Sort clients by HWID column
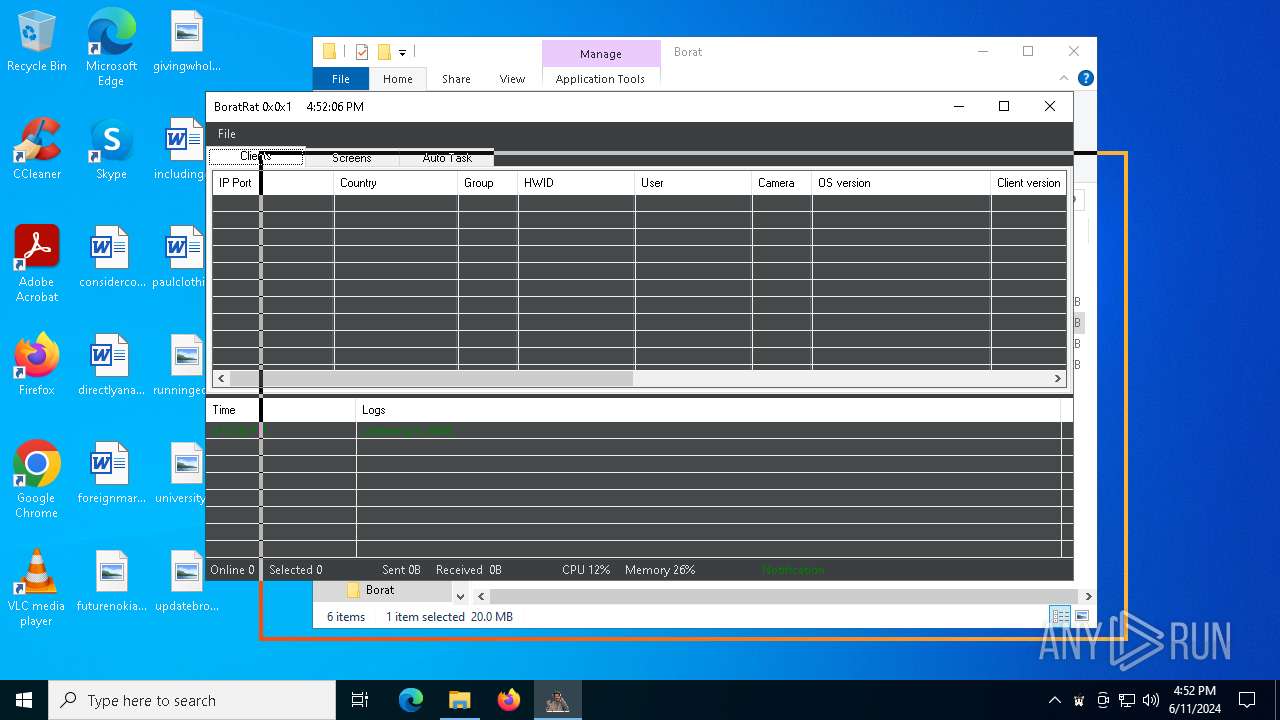 coord(576,183)
